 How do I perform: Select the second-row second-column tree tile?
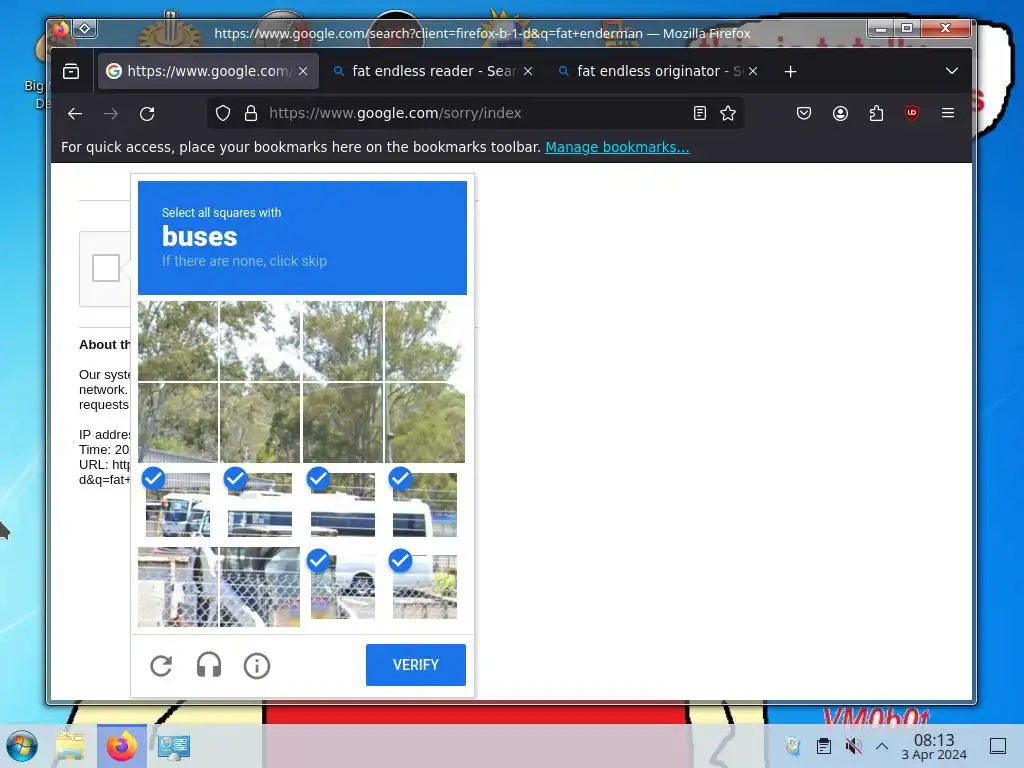[x=260, y=423]
